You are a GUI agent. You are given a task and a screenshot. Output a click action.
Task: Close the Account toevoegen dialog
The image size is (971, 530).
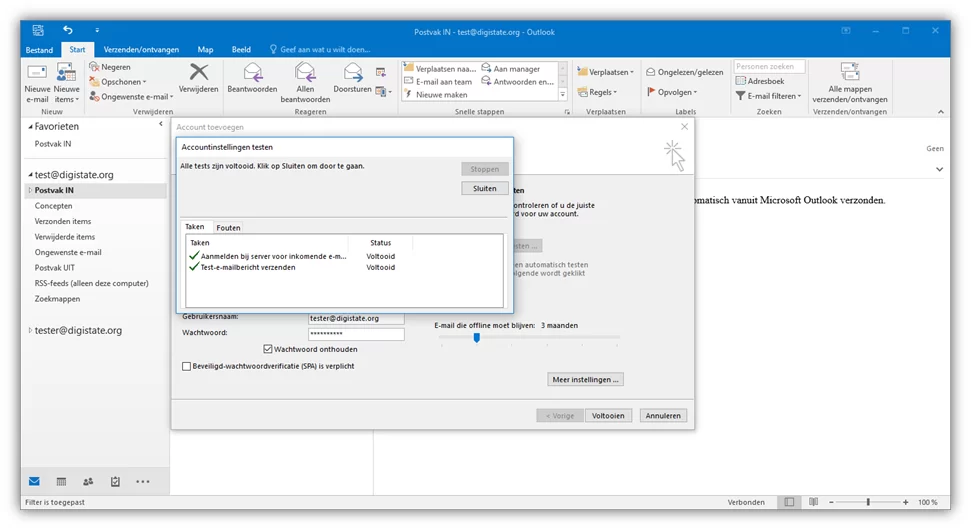click(x=684, y=126)
